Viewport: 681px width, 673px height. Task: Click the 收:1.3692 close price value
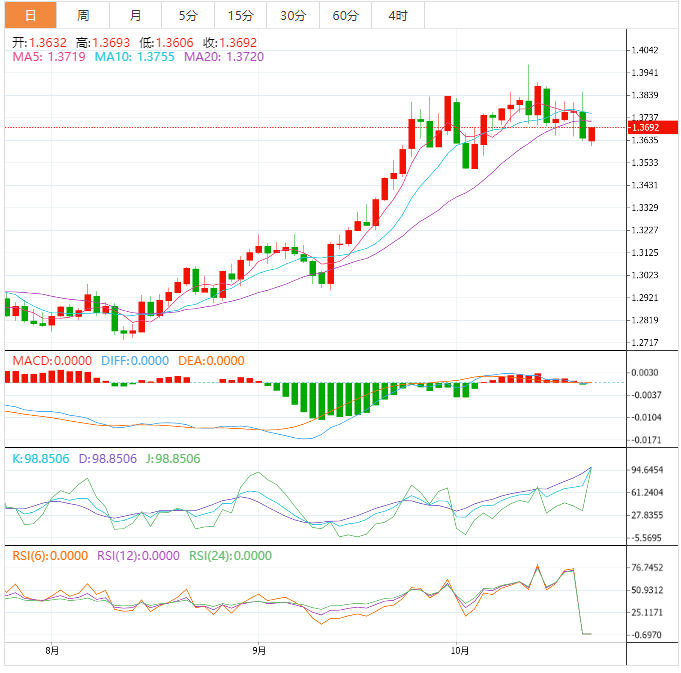coord(230,43)
